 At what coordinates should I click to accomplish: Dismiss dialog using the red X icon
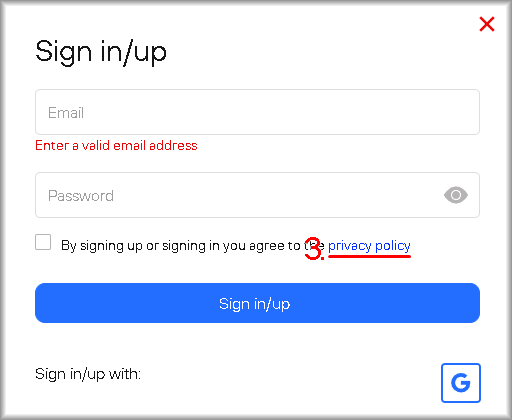click(x=487, y=24)
